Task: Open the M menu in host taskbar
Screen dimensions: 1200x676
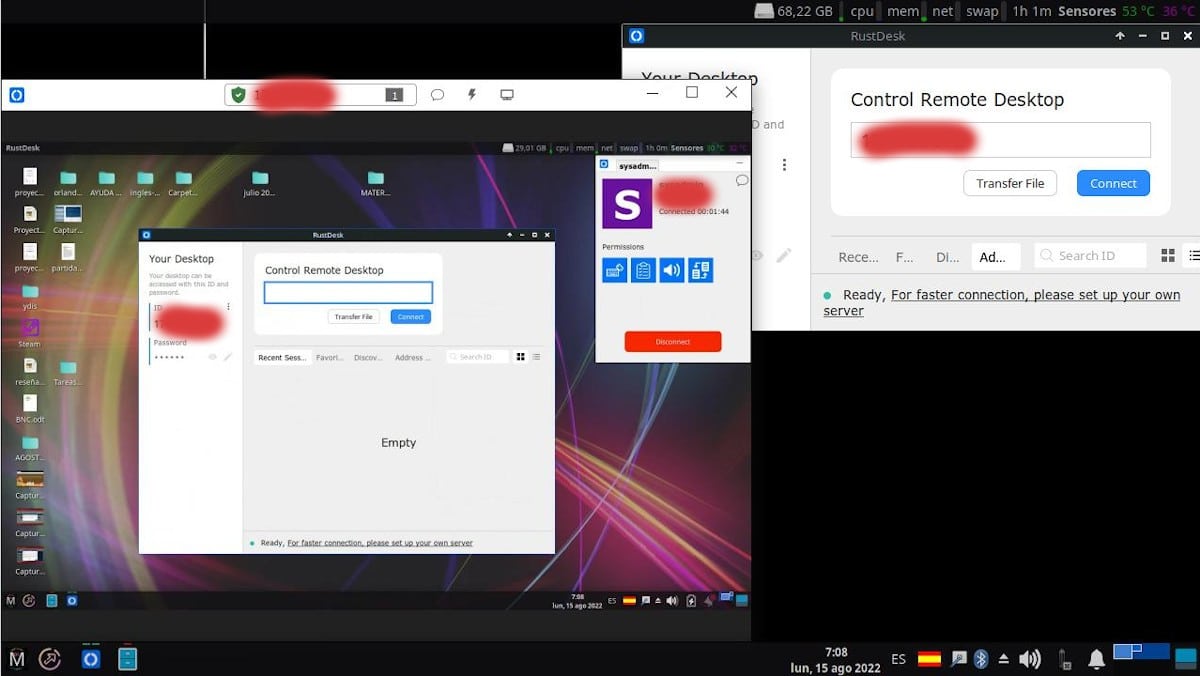Action: [x=16, y=659]
